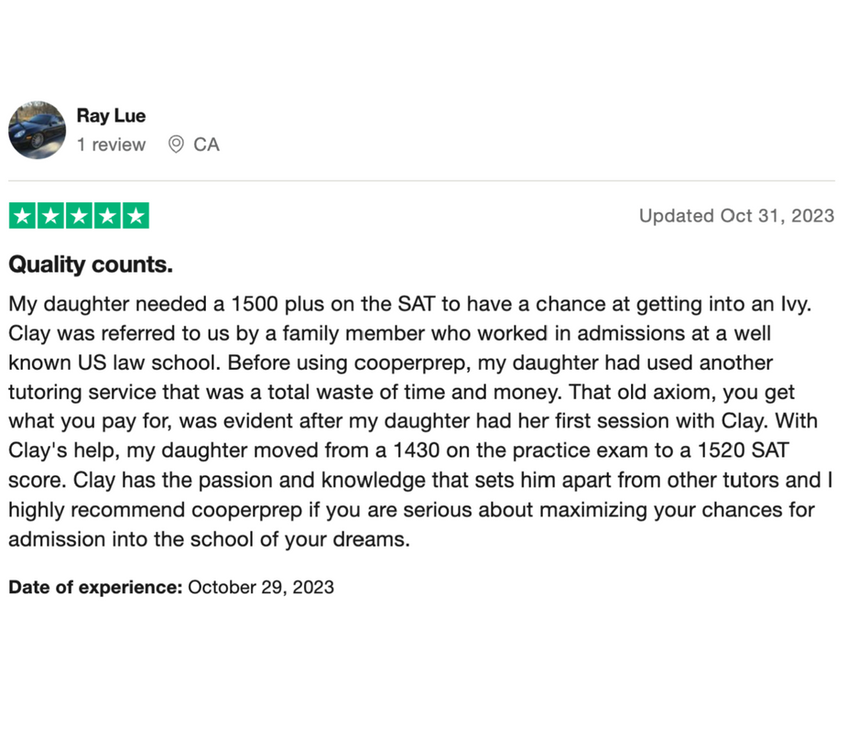Click the first green rating star
847x736 pixels.
[22, 216]
